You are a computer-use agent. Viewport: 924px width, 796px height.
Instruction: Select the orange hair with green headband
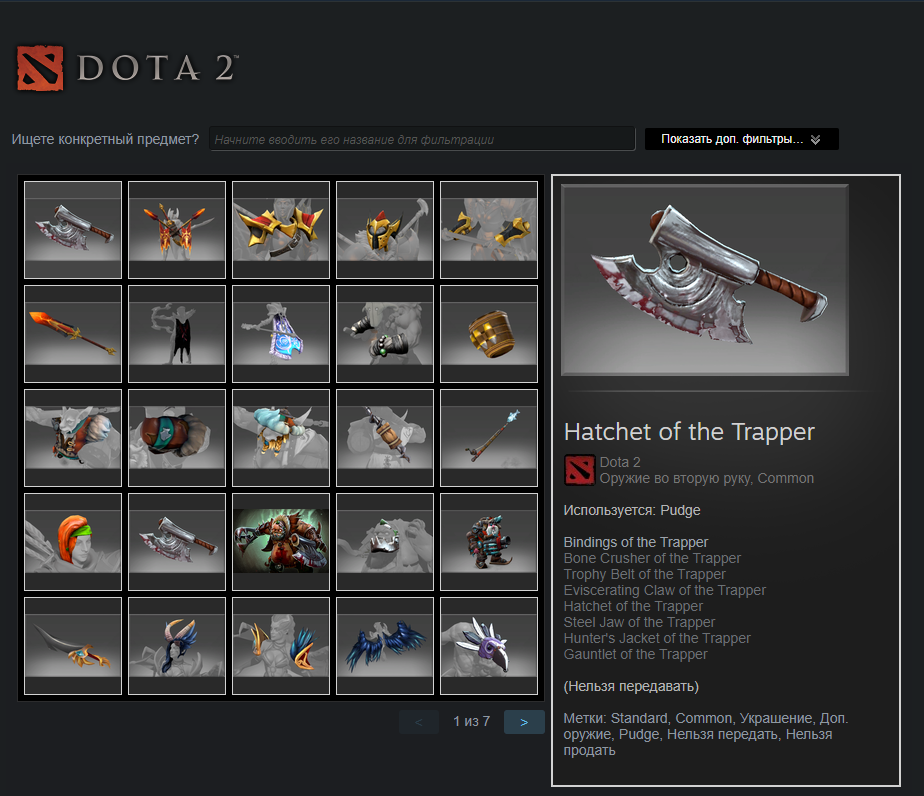(73, 541)
